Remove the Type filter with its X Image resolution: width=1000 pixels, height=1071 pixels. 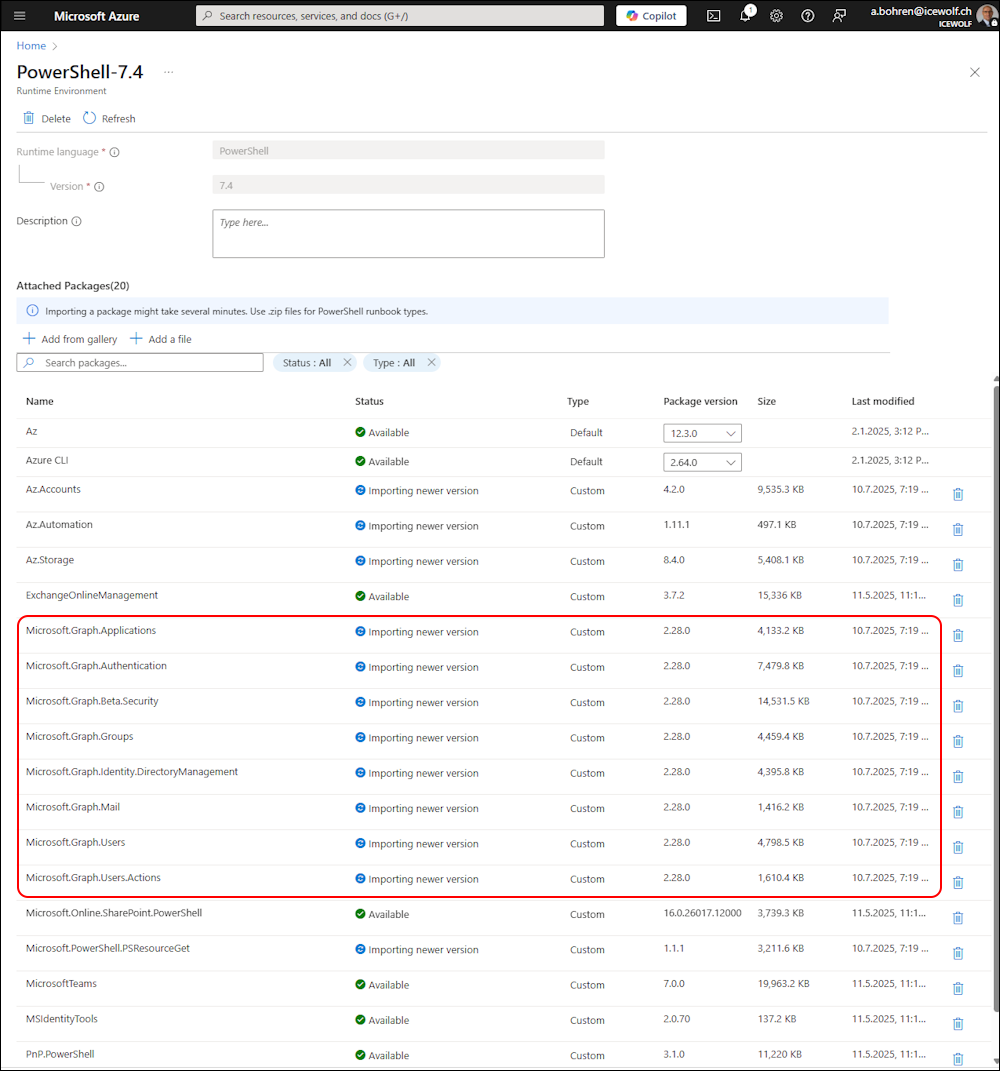431,363
